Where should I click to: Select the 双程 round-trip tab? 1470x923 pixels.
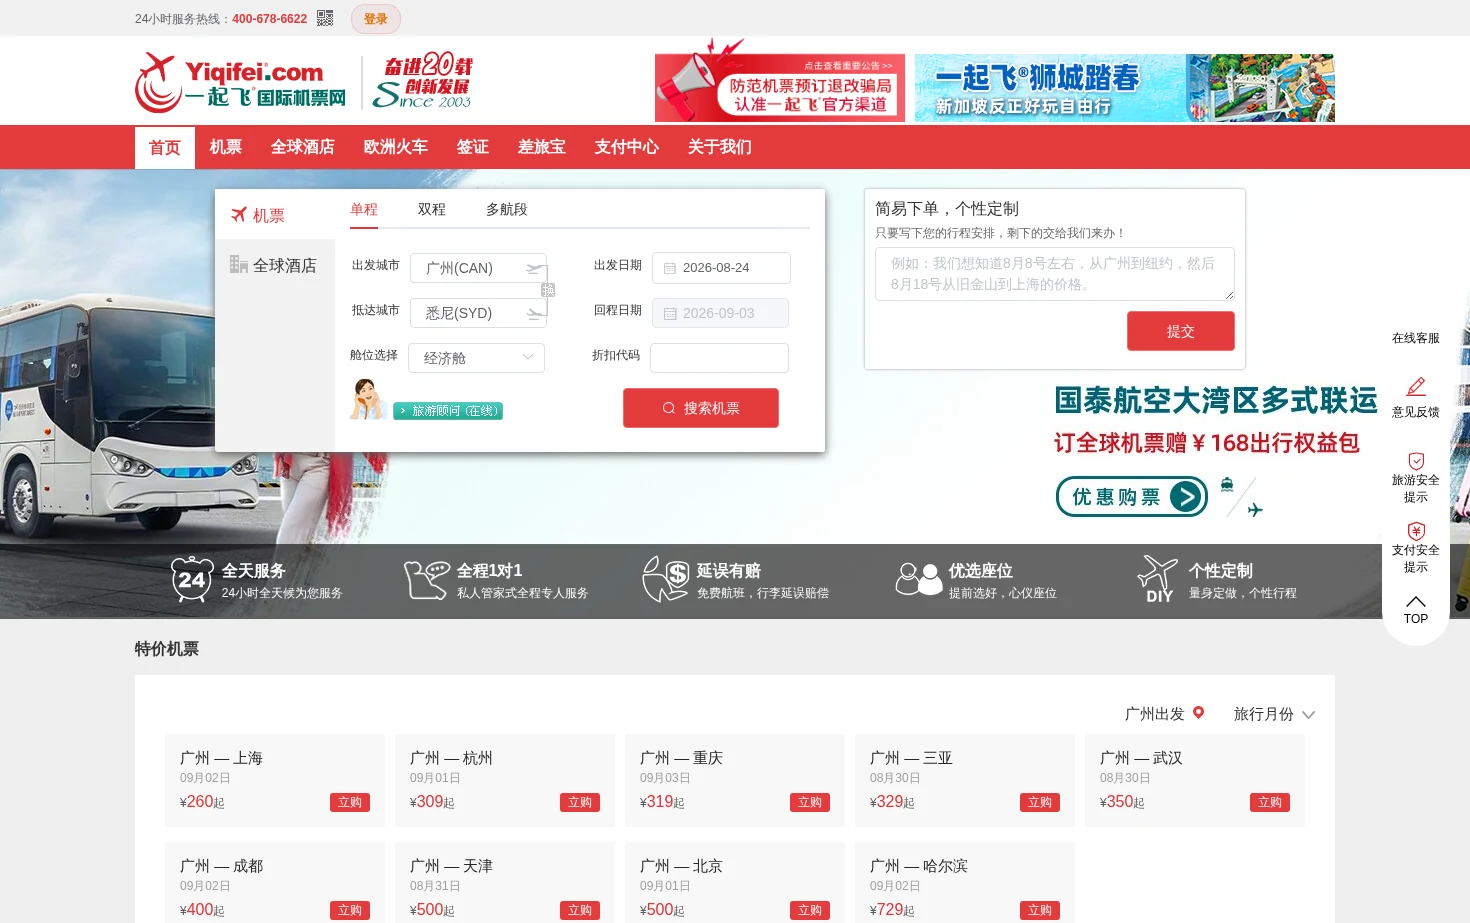[x=432, y=209]
